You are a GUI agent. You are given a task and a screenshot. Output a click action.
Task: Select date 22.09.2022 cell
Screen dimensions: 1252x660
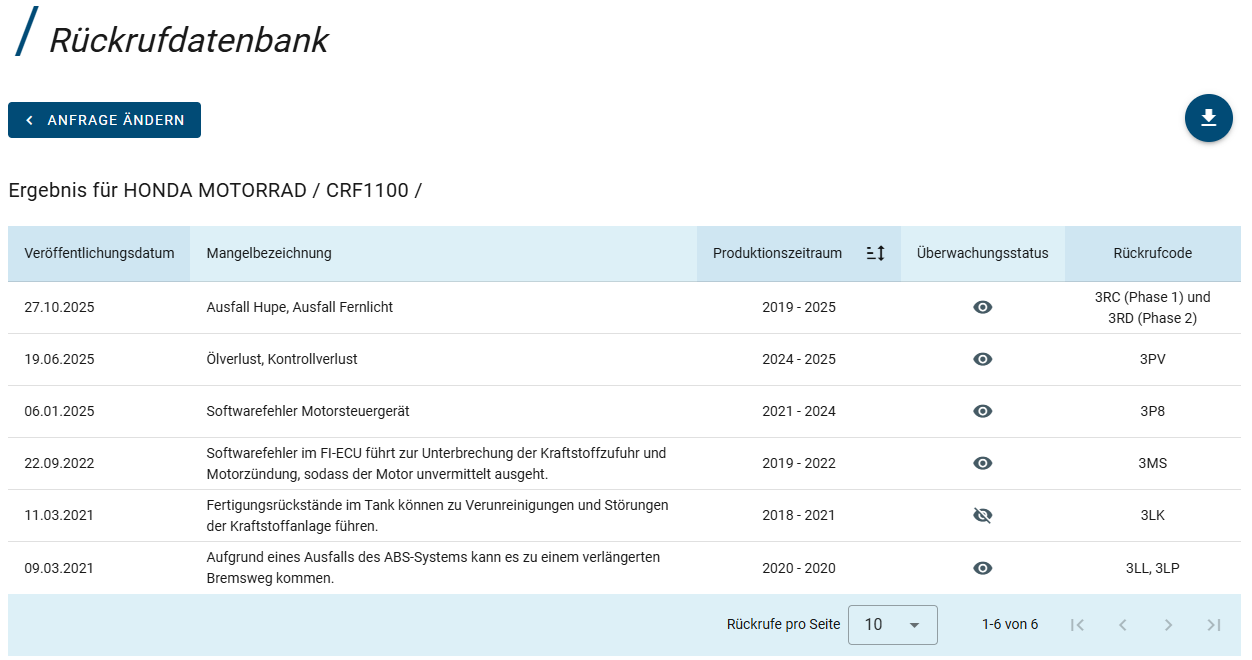(x=59, y=463)
